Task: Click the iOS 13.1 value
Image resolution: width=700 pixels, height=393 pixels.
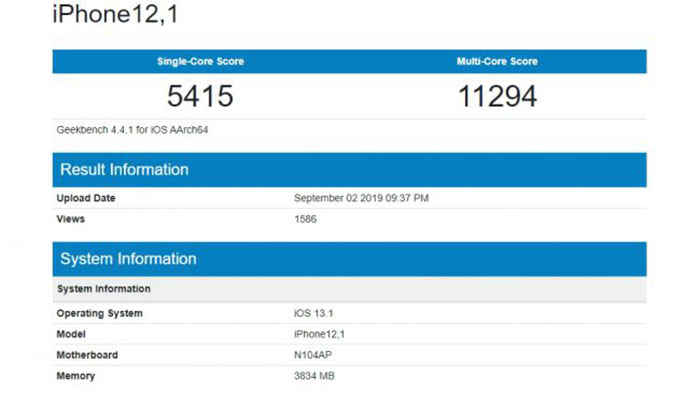Action: point(313,314)
